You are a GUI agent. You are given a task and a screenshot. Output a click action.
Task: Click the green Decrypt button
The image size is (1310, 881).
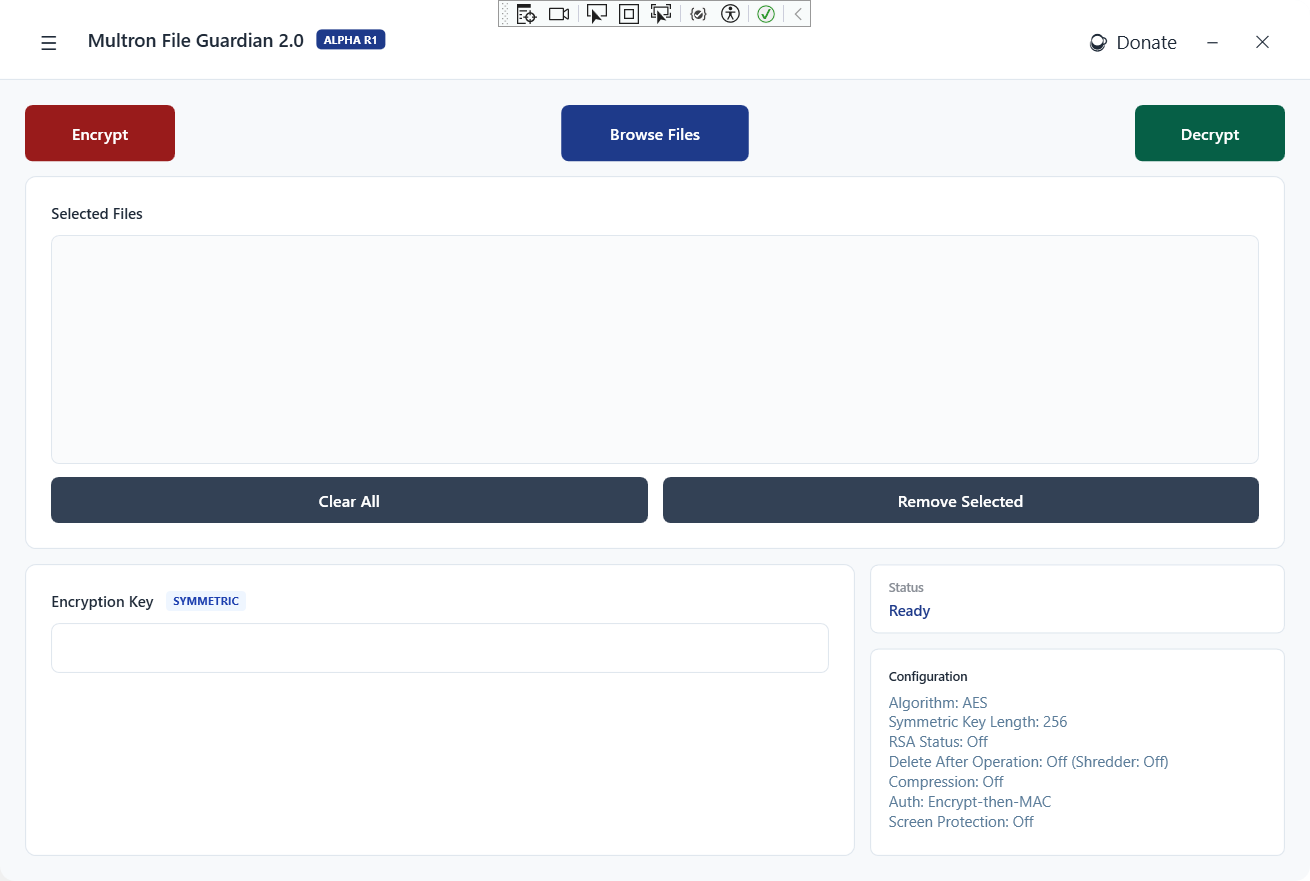(x=1210, y=133)
